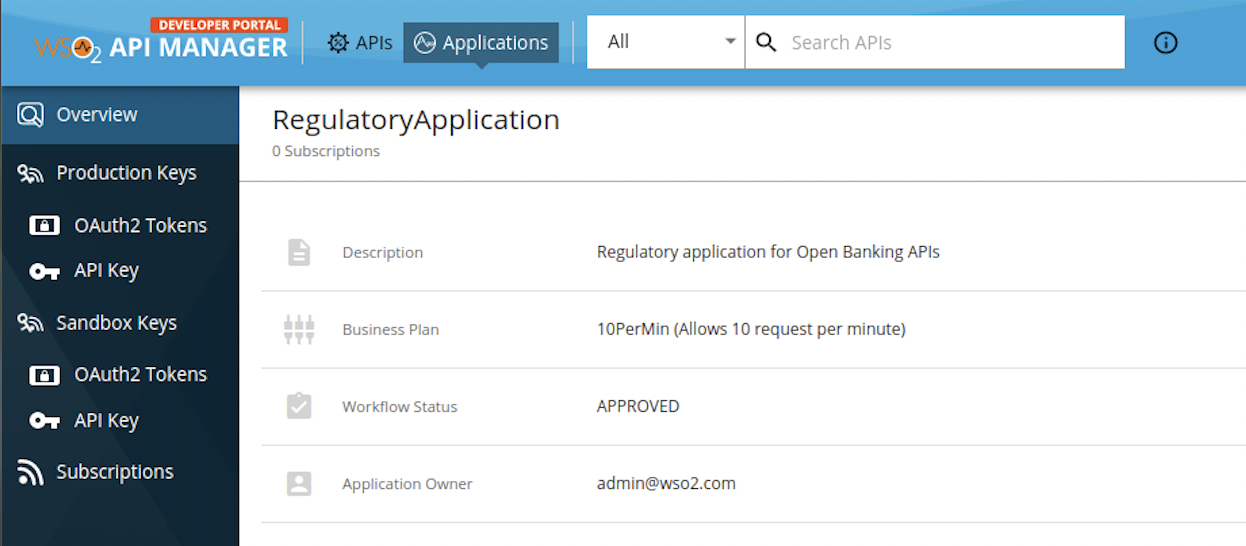Click the info icon in the header
The image size is (1246, 546).
(x=1165, y=43)
